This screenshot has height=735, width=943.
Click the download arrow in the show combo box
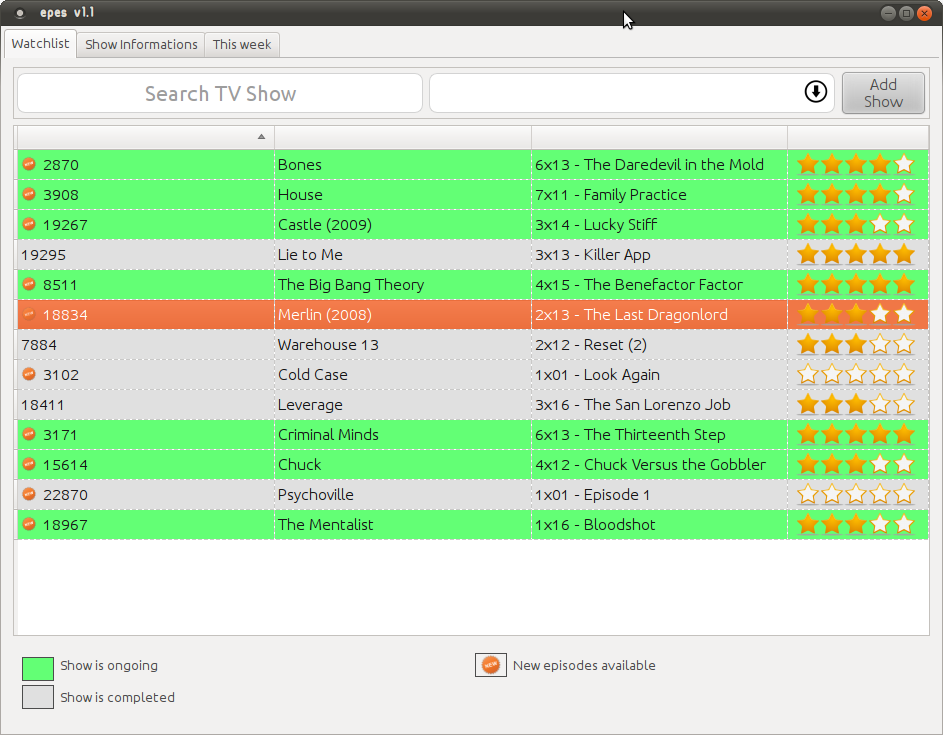click(x=816, y=92)
